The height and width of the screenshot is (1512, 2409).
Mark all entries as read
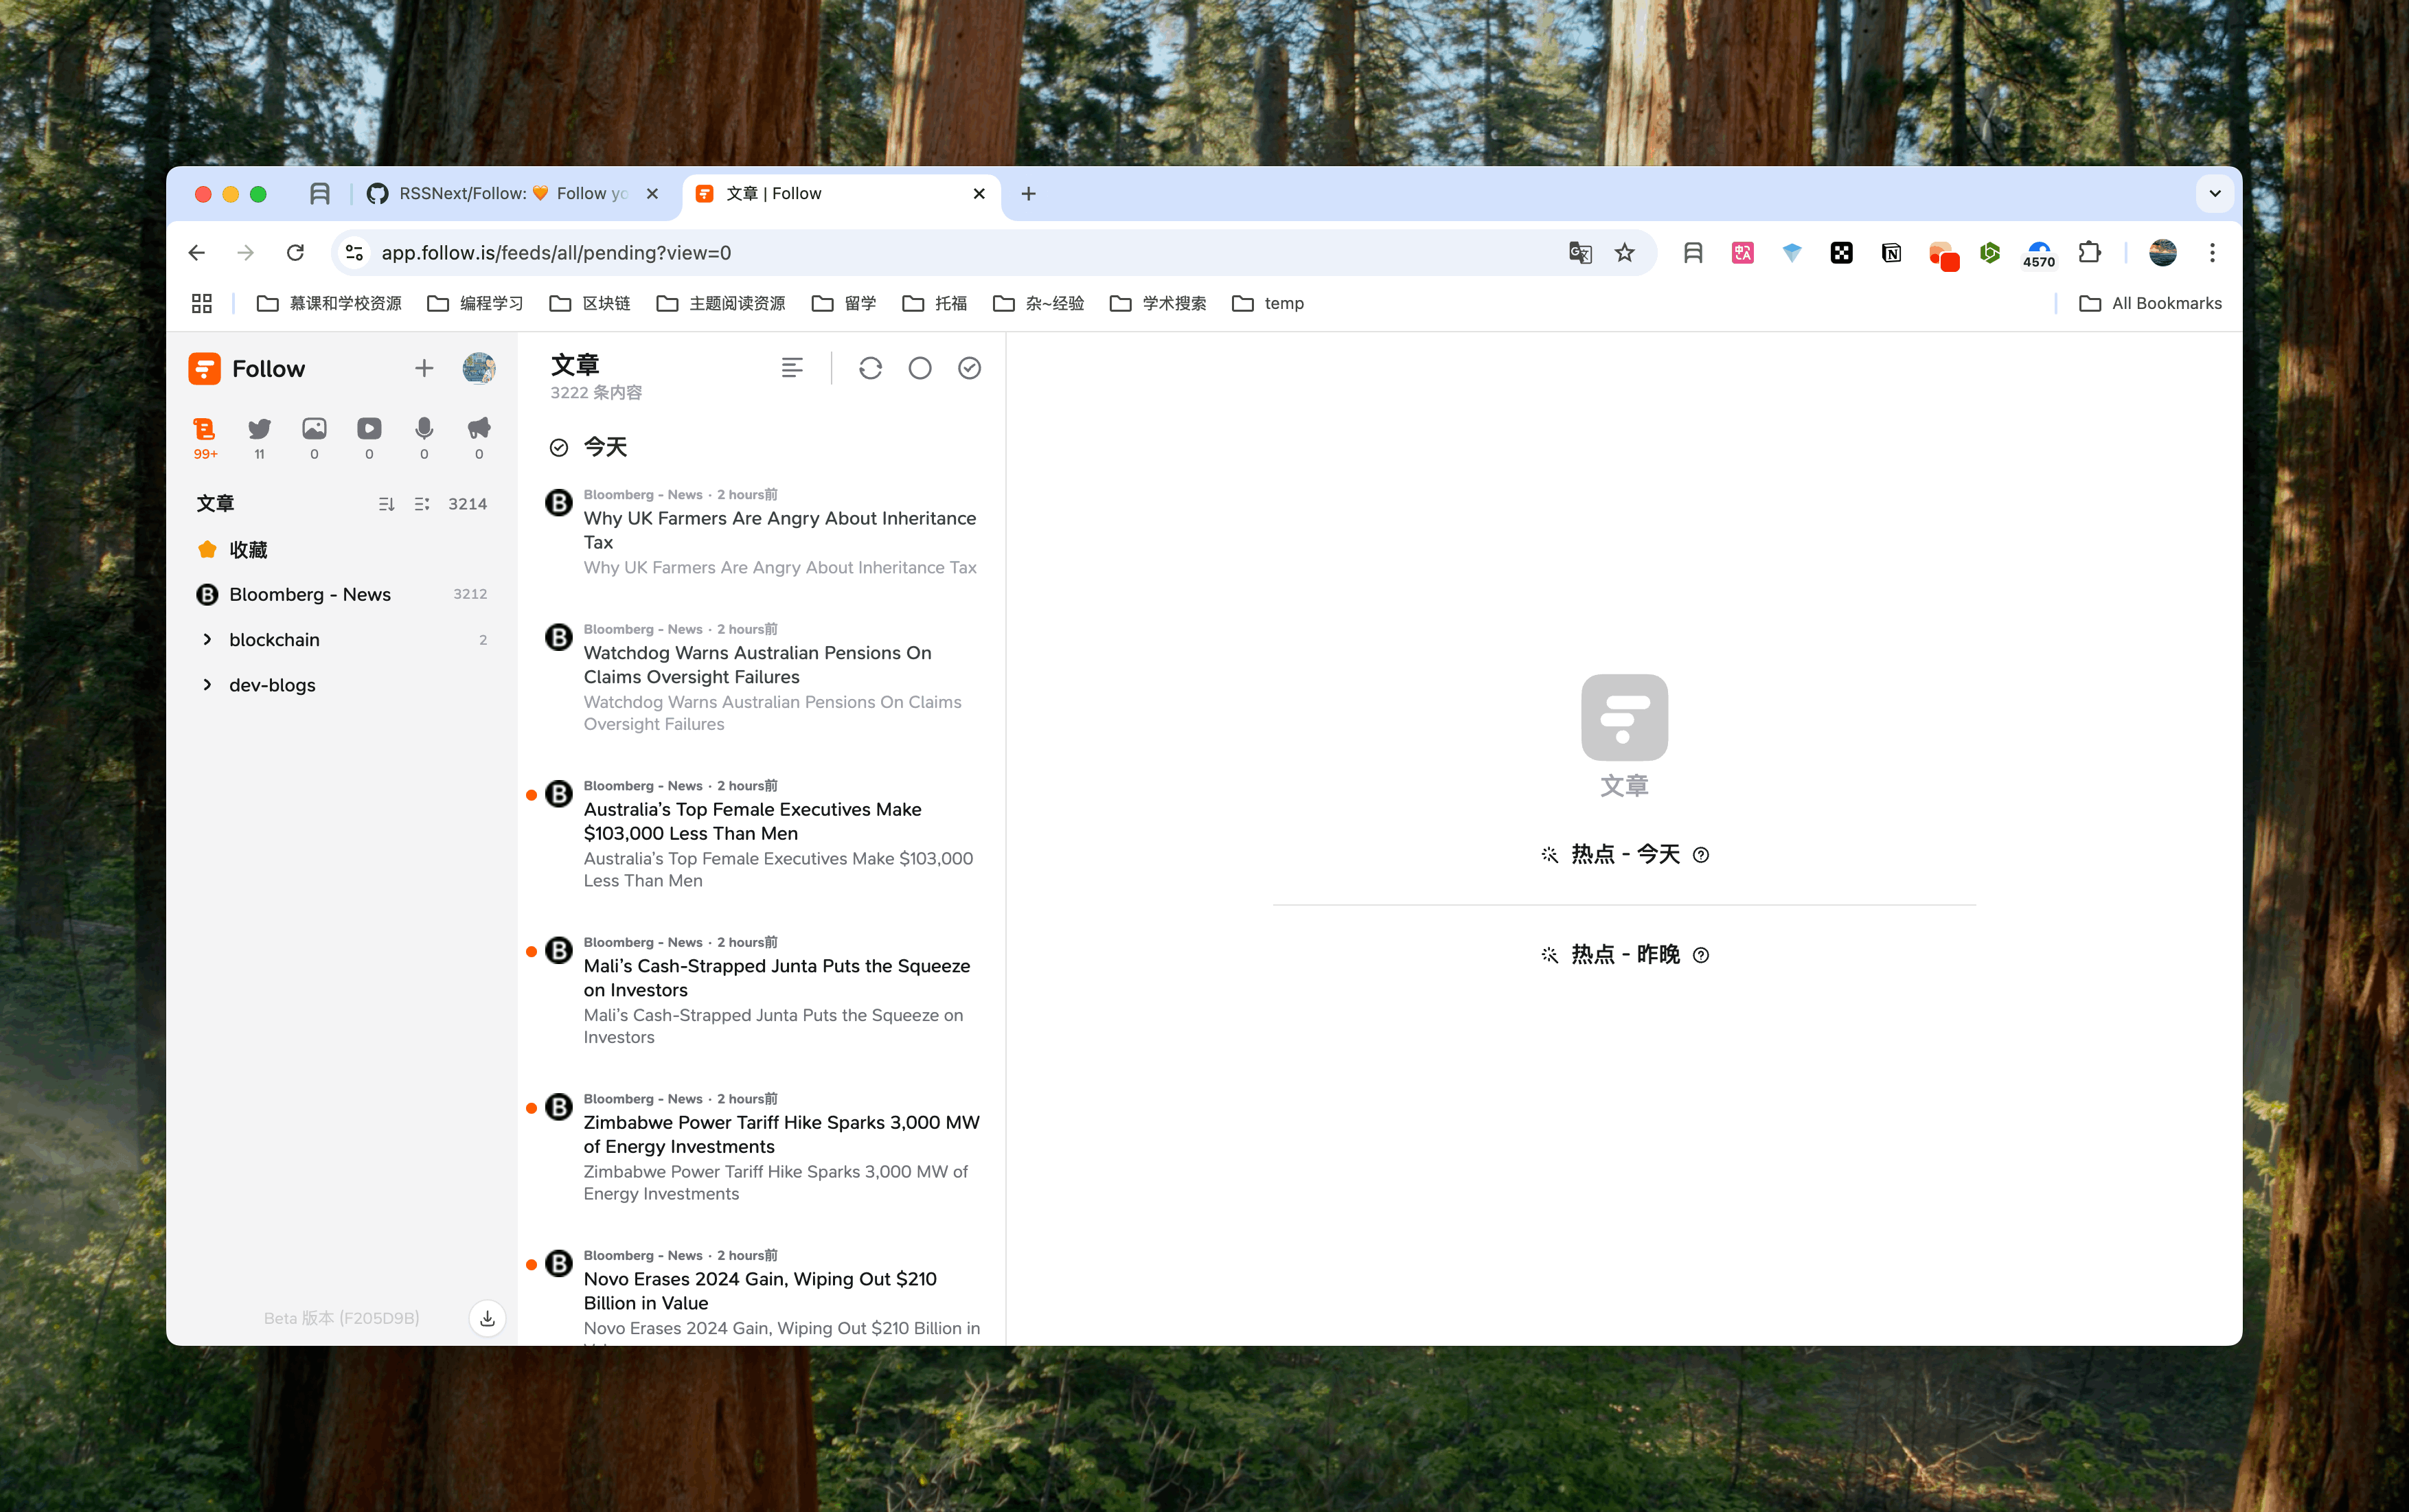click(x=969, y=368)
